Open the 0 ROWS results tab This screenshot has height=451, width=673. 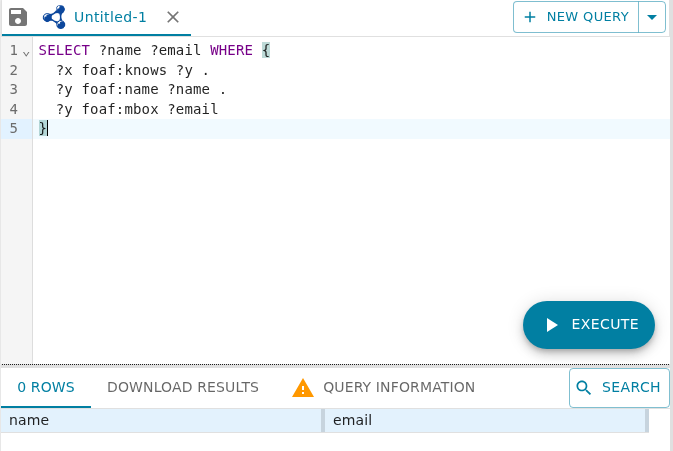pos(46,387)
